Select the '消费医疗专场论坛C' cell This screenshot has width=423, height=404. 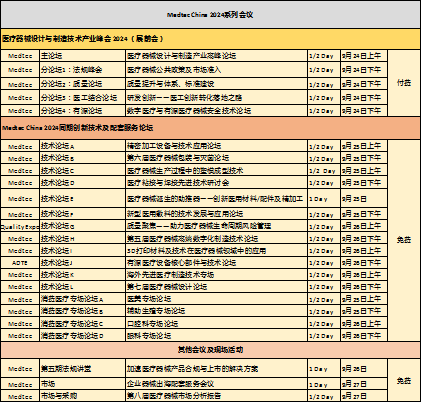point(82,323)
